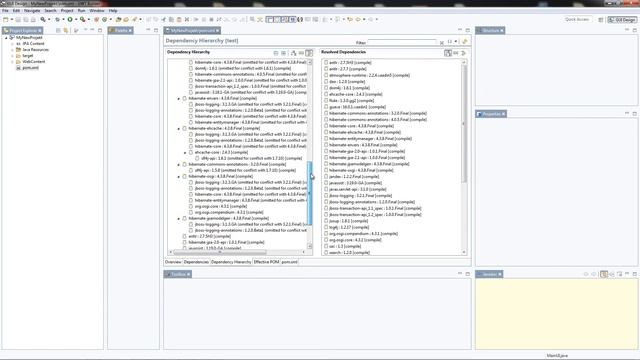Expand the WebContent folder node
640x360 pixels.
[13, 62]
